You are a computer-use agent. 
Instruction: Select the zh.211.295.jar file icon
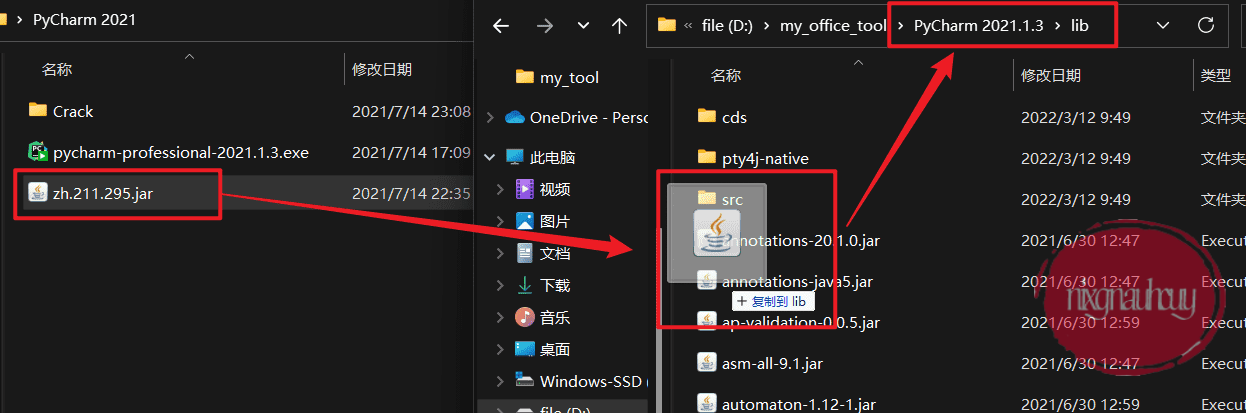click(38, 193)
